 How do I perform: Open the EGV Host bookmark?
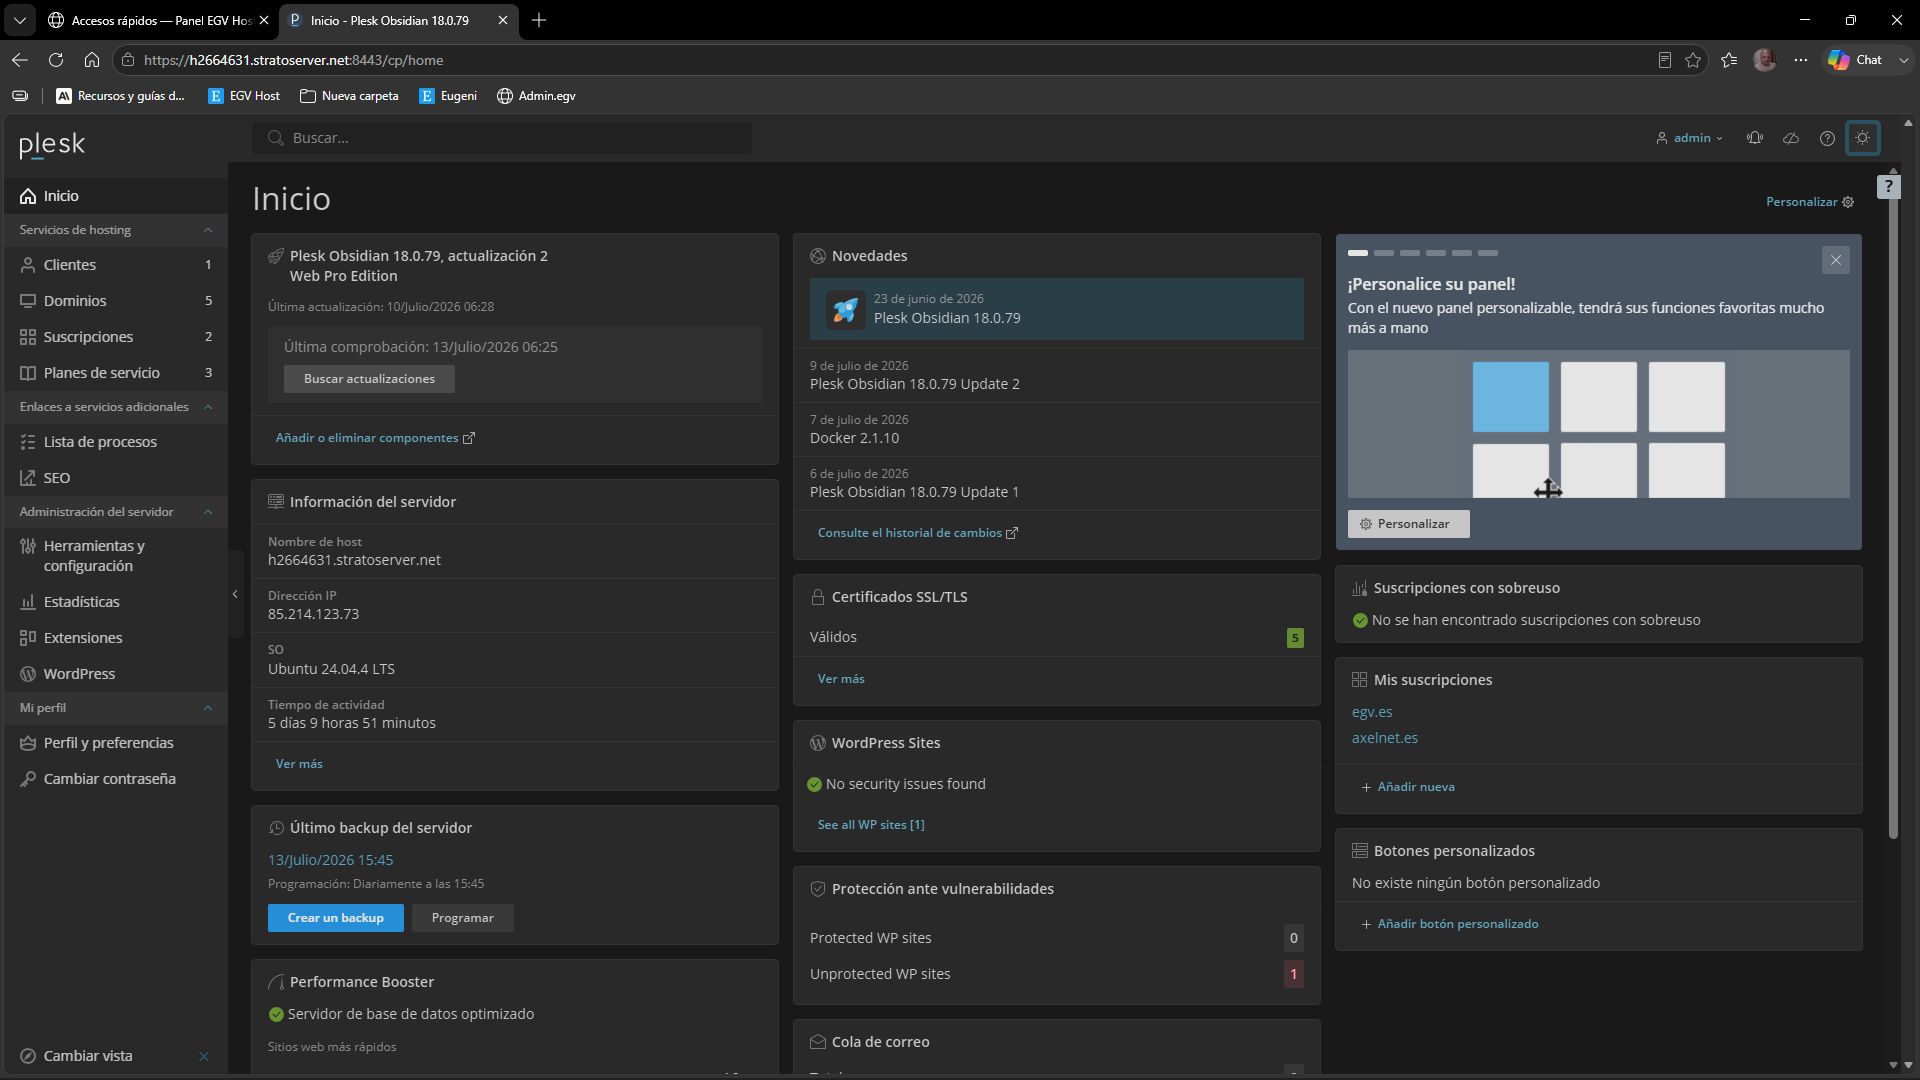(x=244, y=96)
